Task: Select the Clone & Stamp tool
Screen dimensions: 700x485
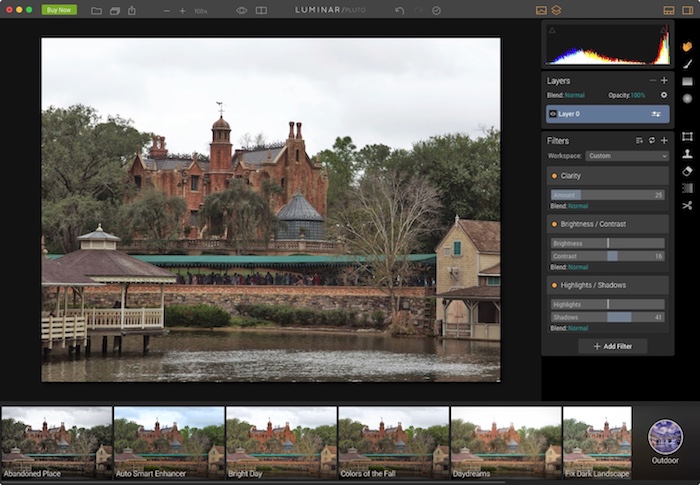Action: coord(687,154)
